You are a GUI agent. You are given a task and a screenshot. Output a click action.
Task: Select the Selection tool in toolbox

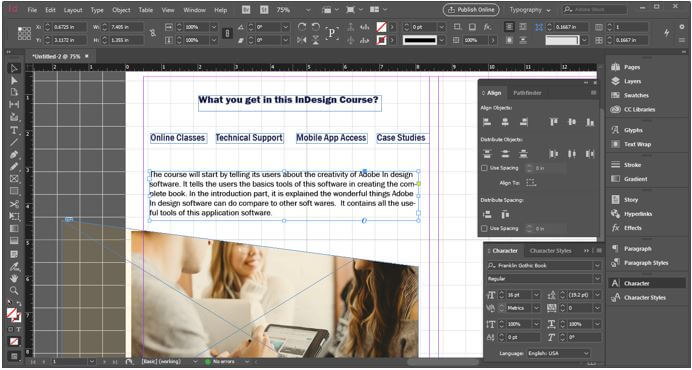point(14,68)
